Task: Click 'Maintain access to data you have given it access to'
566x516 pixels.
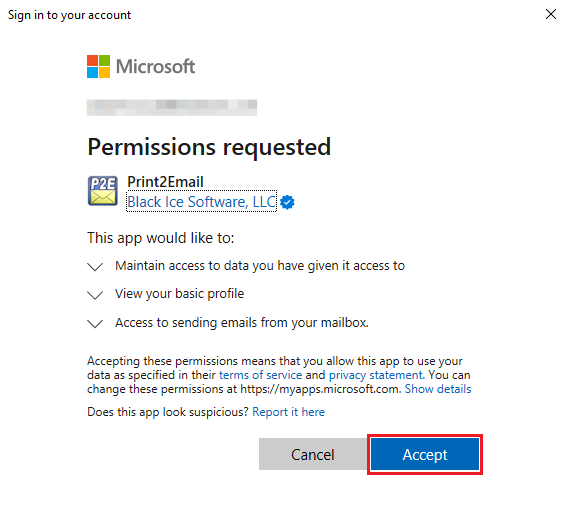Action: [260, 266]
